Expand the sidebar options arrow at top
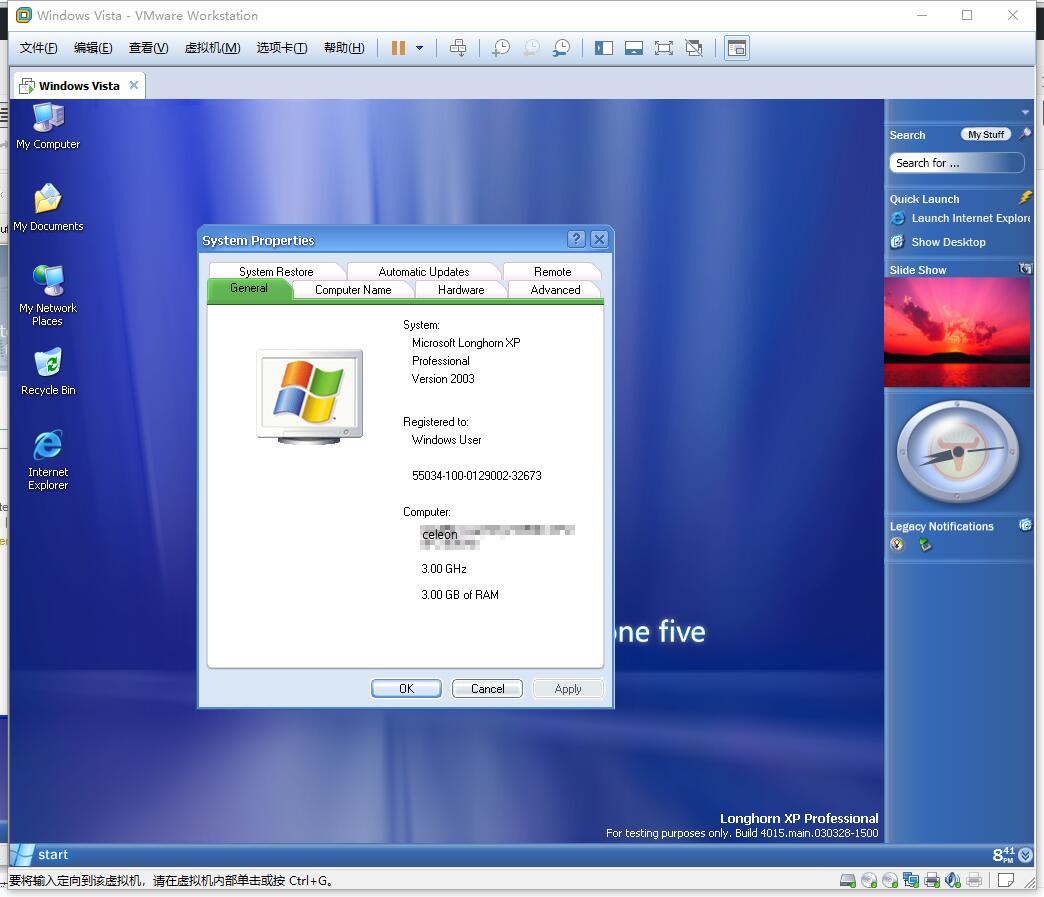This screenshot has width=1044, height=897. 1025,112
